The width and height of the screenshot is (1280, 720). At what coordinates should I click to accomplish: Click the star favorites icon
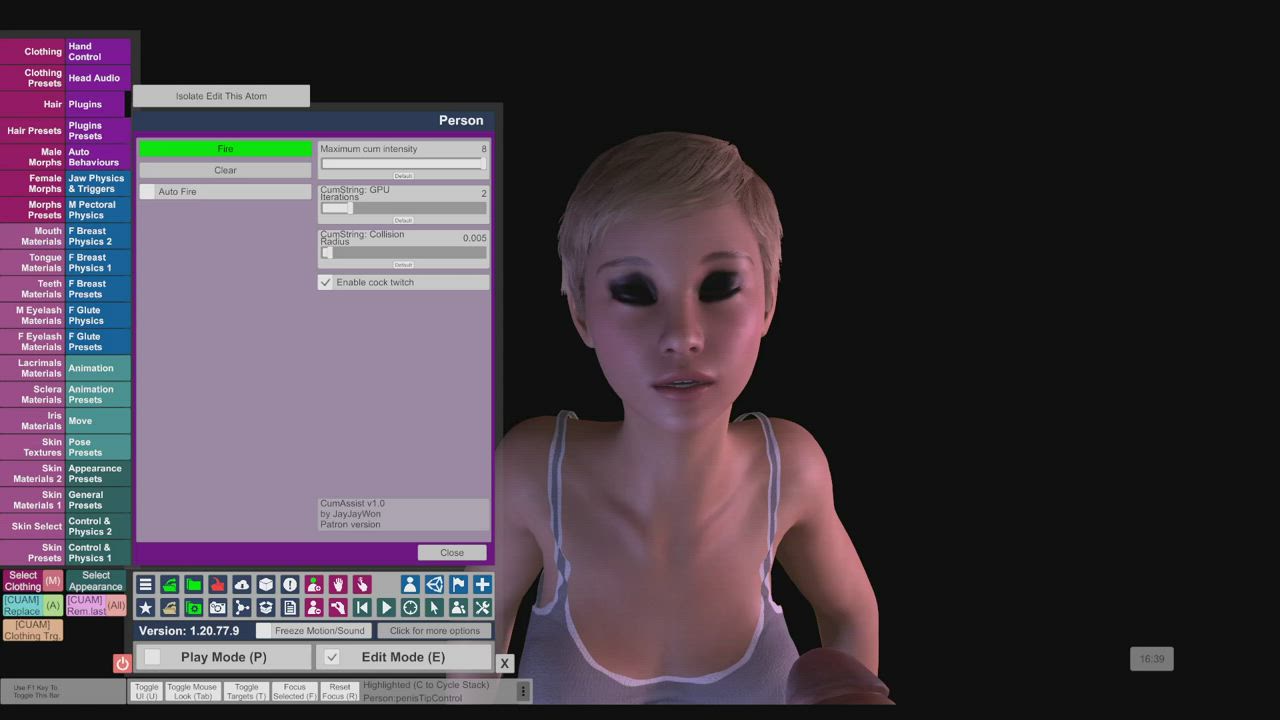point(146,608)
